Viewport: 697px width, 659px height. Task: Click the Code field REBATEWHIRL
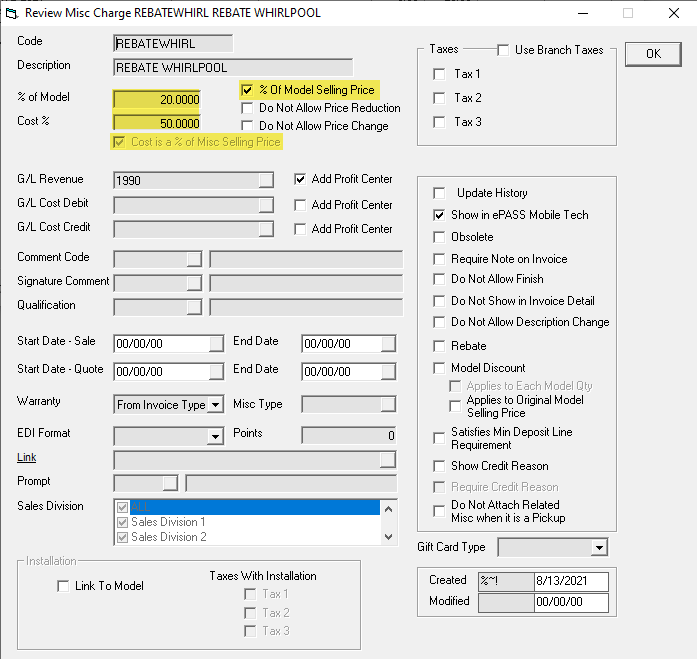(173, 44)
